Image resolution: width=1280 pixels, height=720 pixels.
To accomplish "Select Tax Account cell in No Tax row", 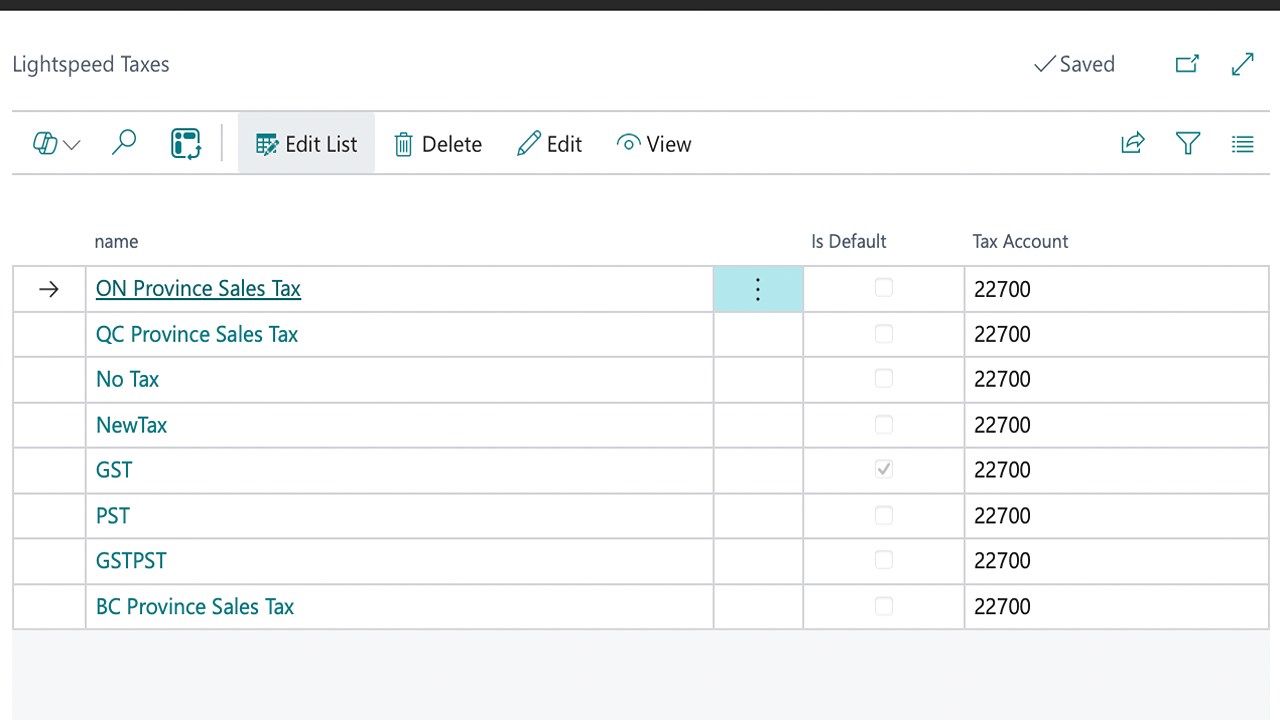I will pos(1116,379).
